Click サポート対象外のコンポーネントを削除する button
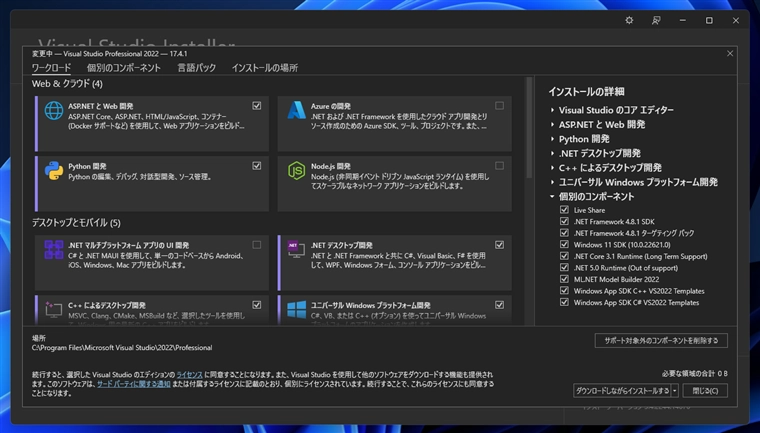Viewport: 760px width, 433px height. (x=661, y=340)
